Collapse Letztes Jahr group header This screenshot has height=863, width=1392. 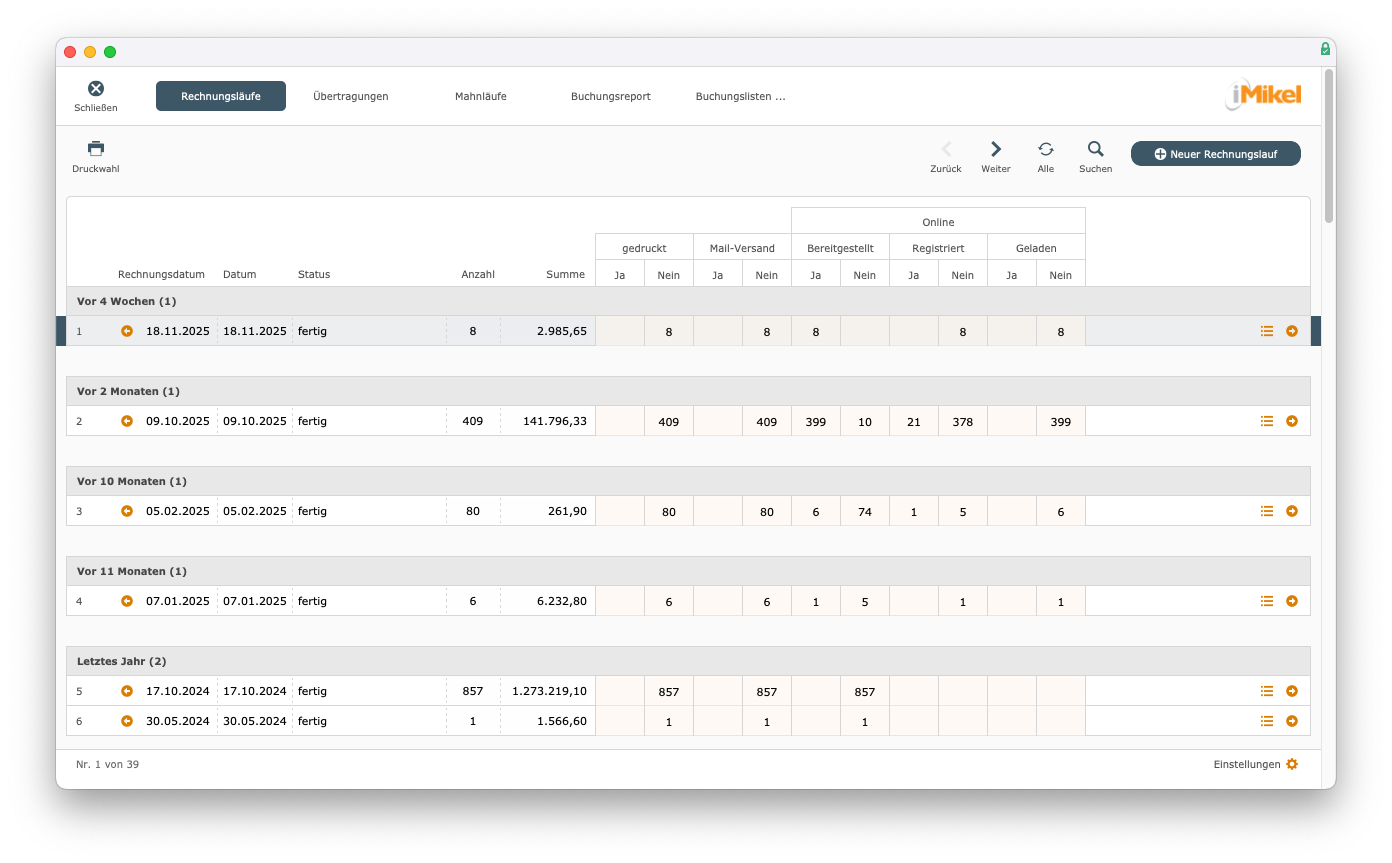tap(121, 661)
